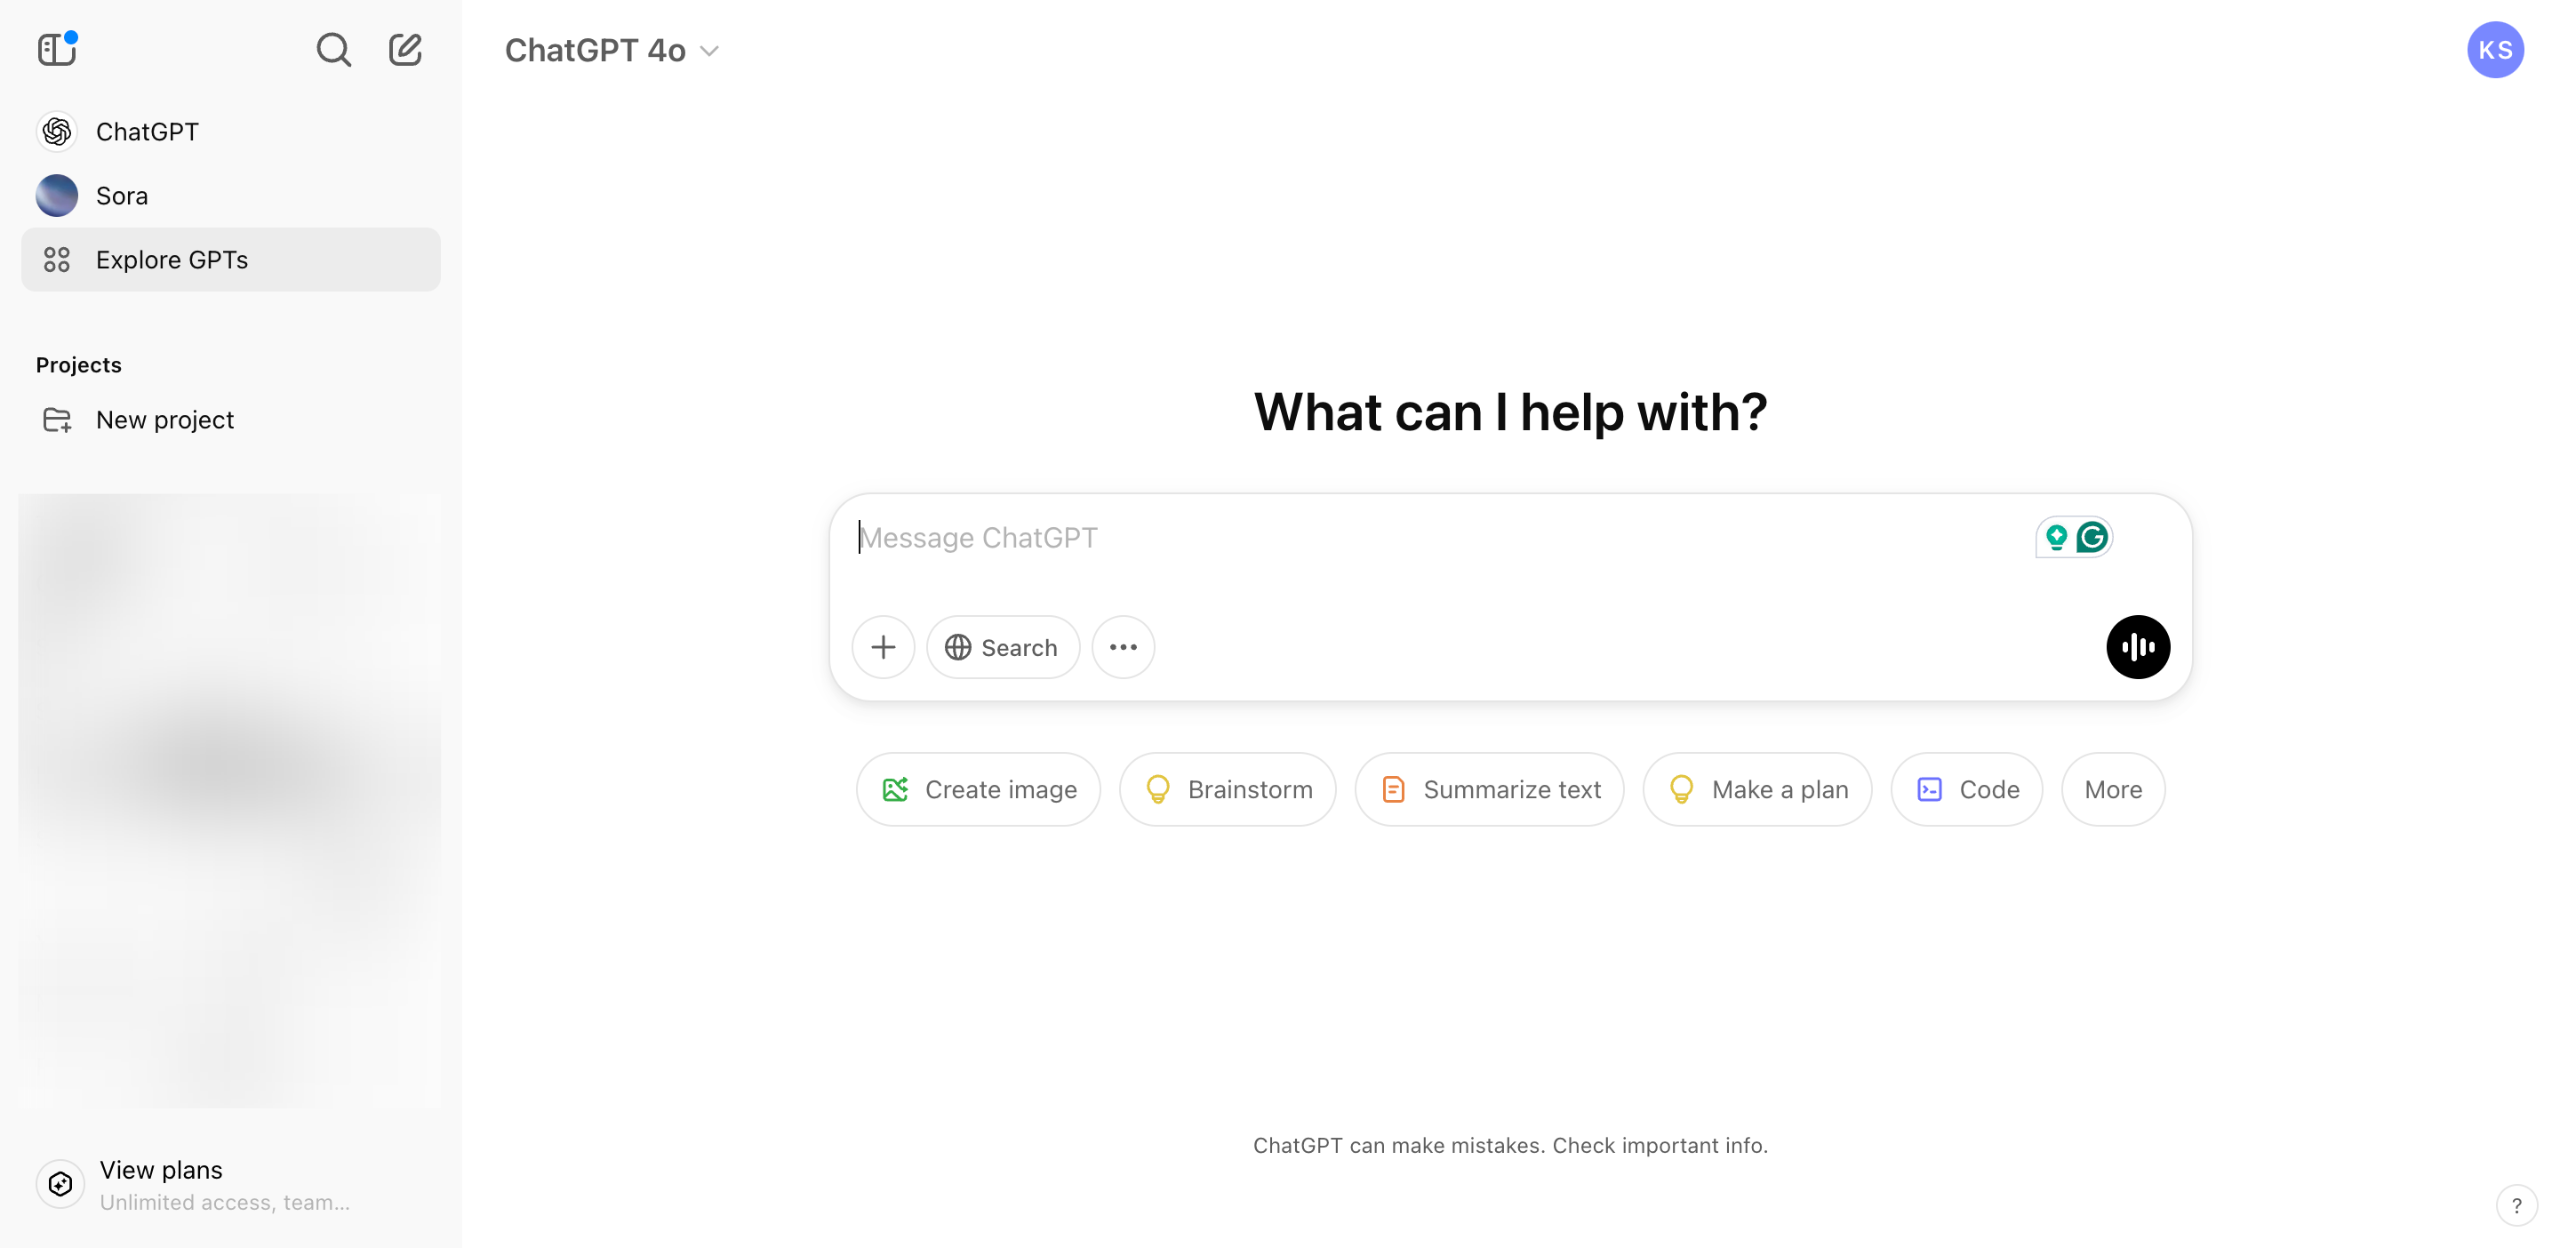The width and height of the screenshot is (2560, 1248).
Task: Start a new chat with the compose icon
Action: pyautogui.click(x=405, y=49)
